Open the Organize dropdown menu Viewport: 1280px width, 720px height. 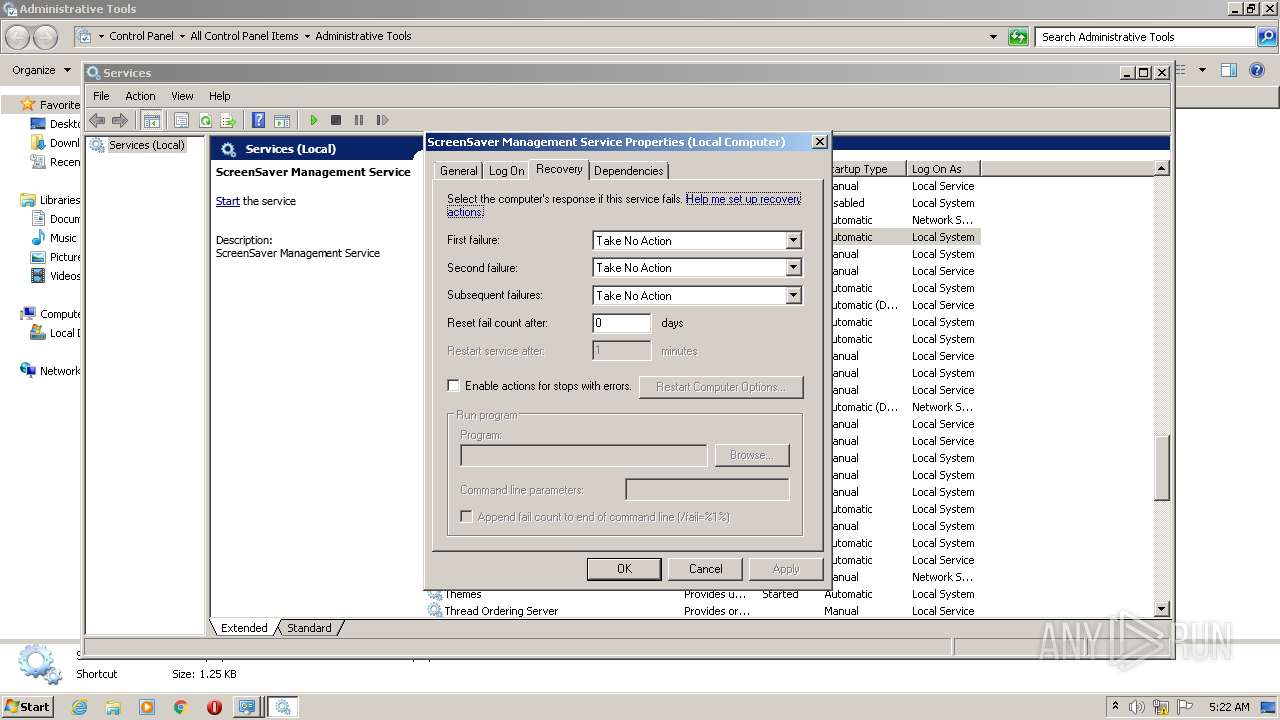tap(41, 70)
